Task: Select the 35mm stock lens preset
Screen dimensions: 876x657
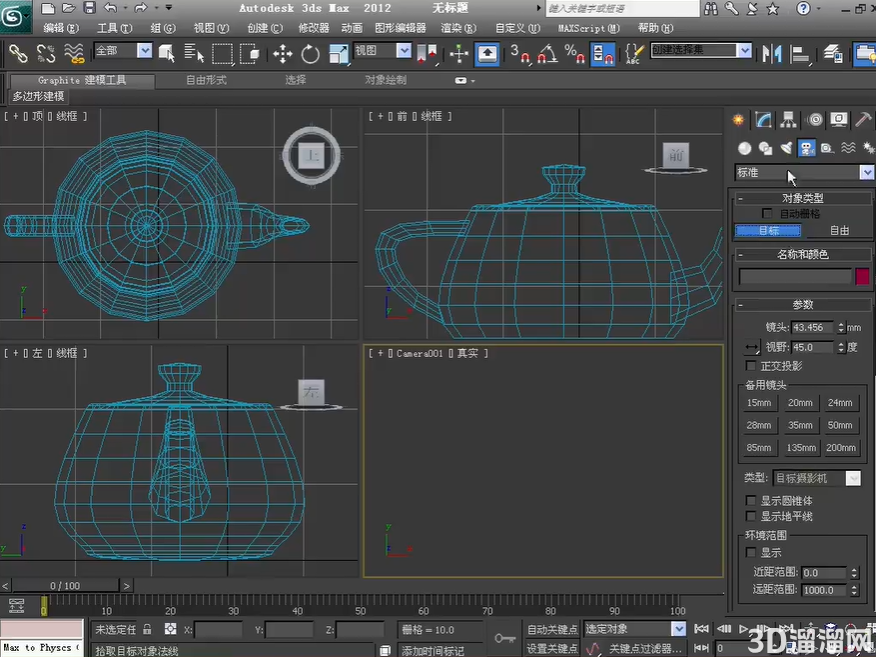Action: [x=800, y=425]
